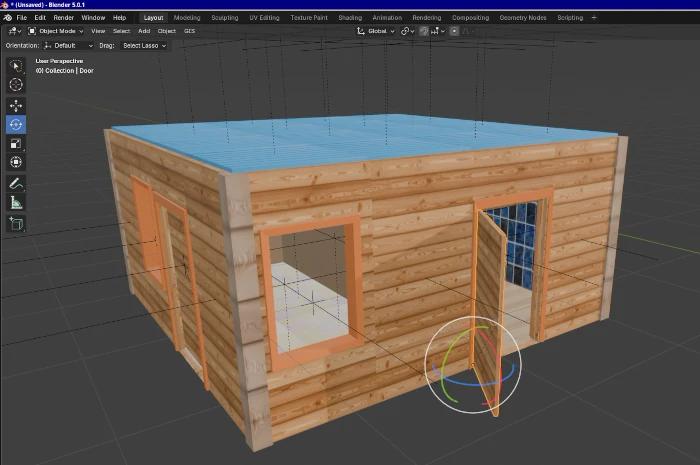Screen dimensions: 700x465
Task: Select the Rotate tool
Action: [16, 125]
